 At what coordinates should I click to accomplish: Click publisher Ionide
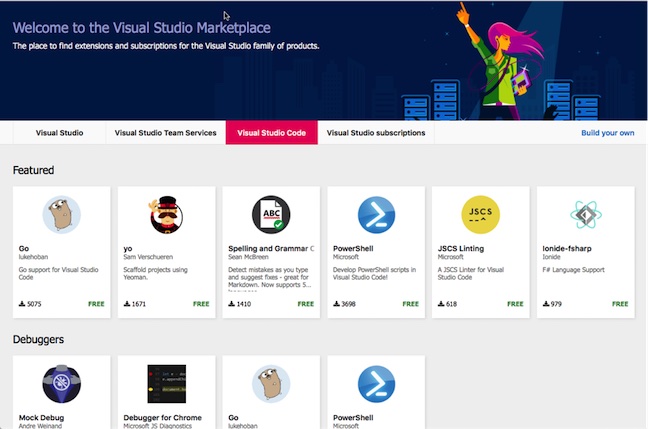[551, 257]
